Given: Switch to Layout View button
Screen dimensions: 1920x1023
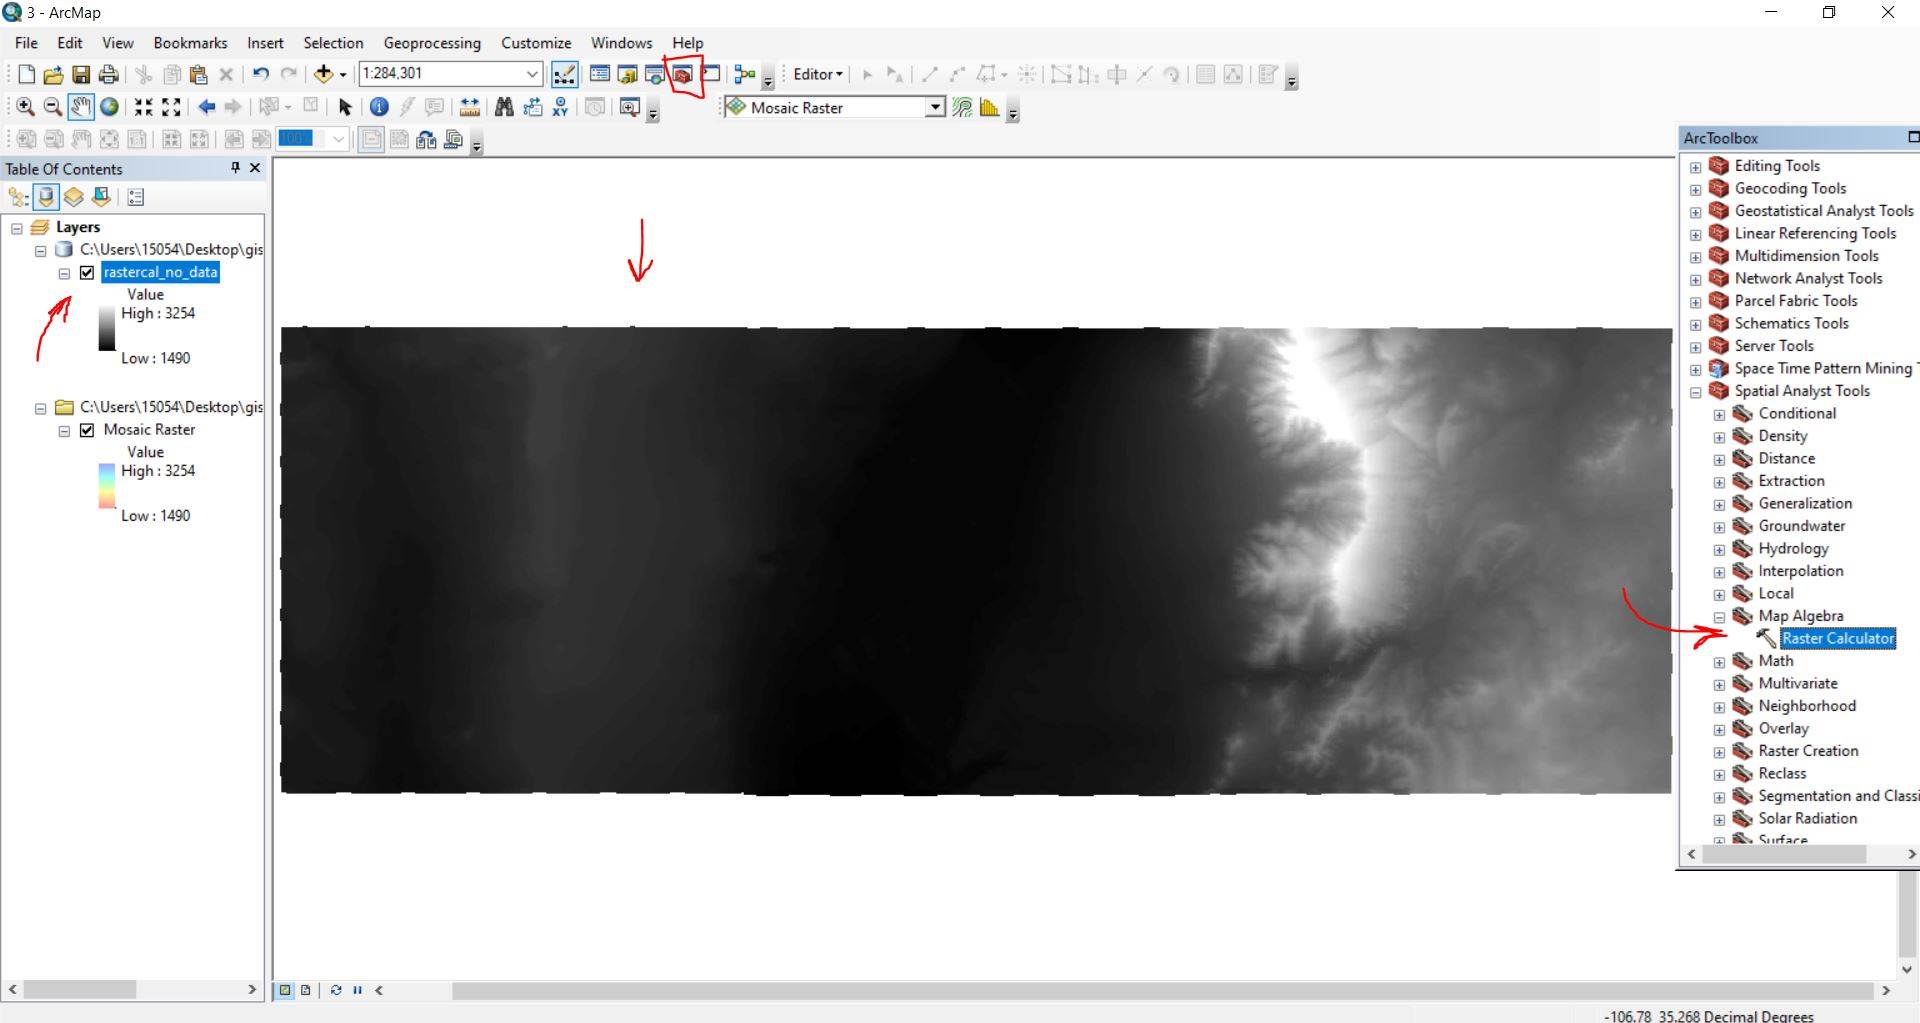Looking at the screenshot, I should [x=306, y=990].
